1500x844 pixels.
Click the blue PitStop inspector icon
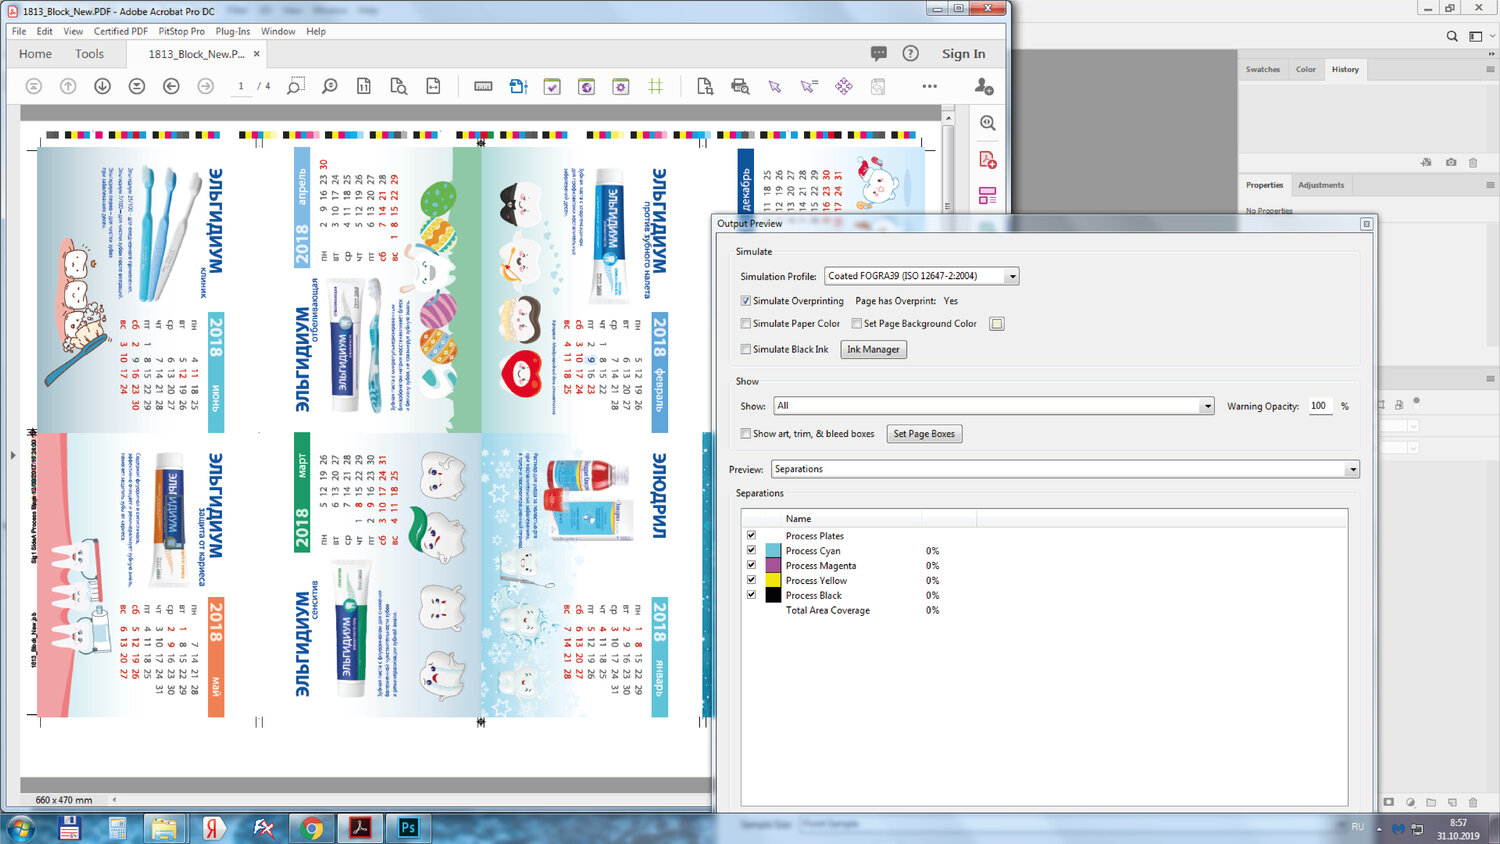point(518,86)
